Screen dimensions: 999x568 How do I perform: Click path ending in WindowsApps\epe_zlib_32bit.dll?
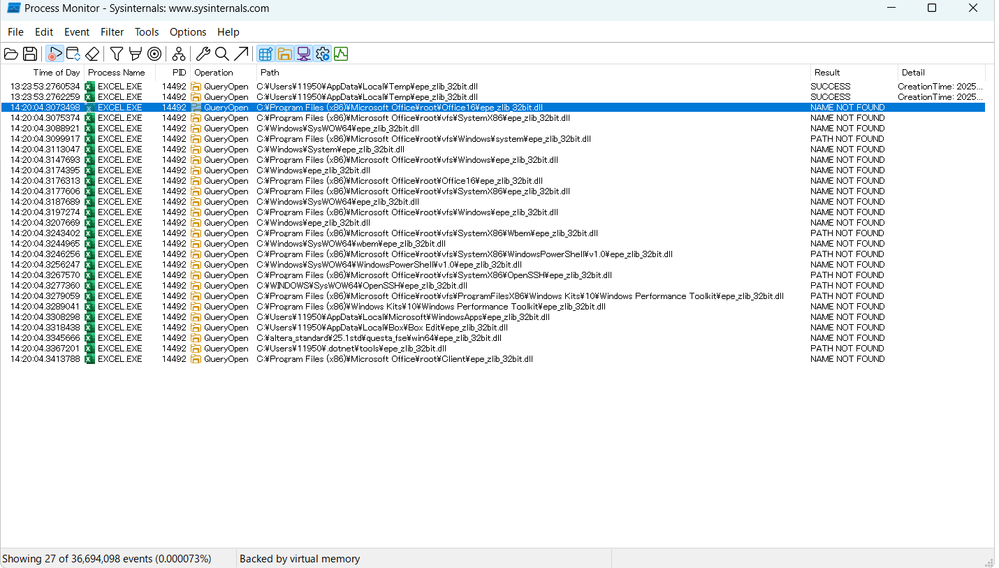[403, 317]
